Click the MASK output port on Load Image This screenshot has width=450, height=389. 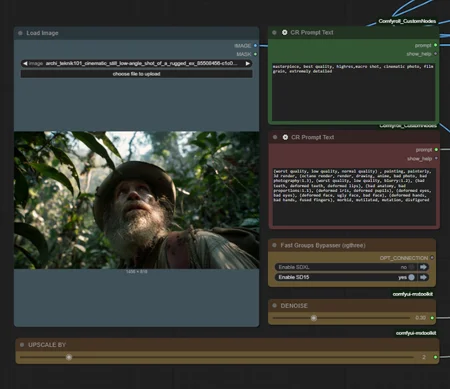(255, 54)
